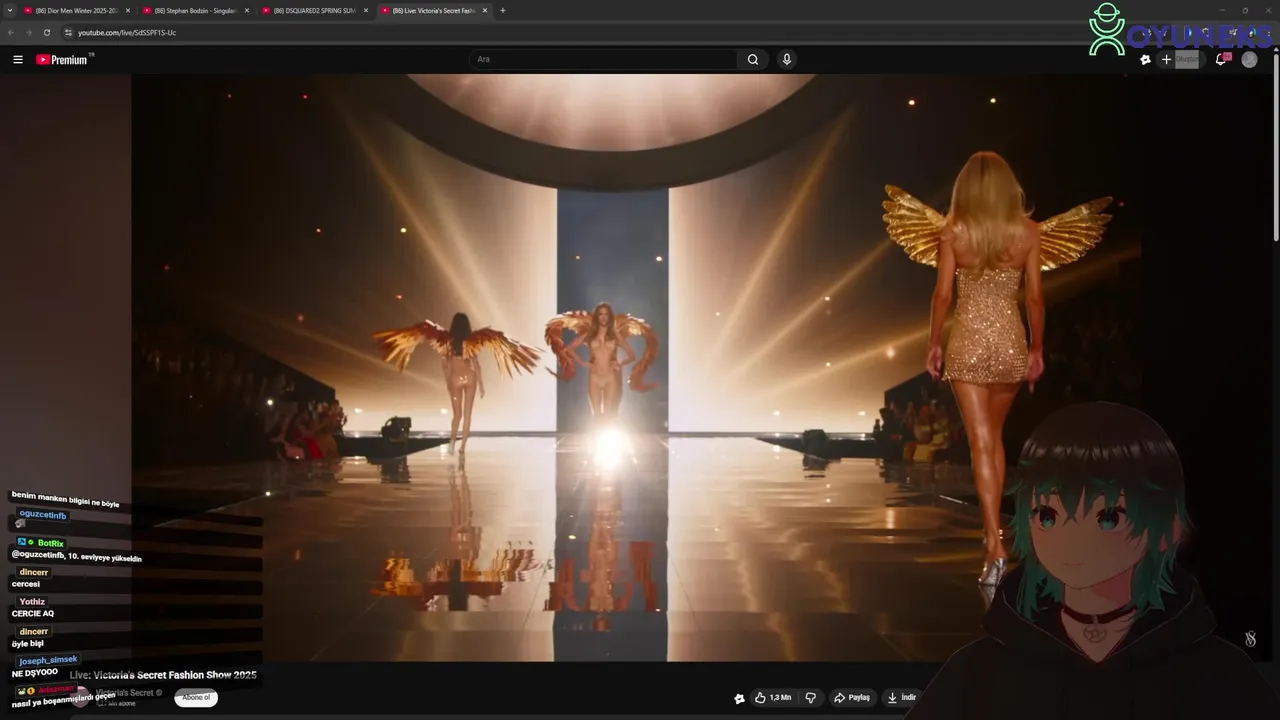
Task: Reload the page with refresh icon
Action: 47,33
